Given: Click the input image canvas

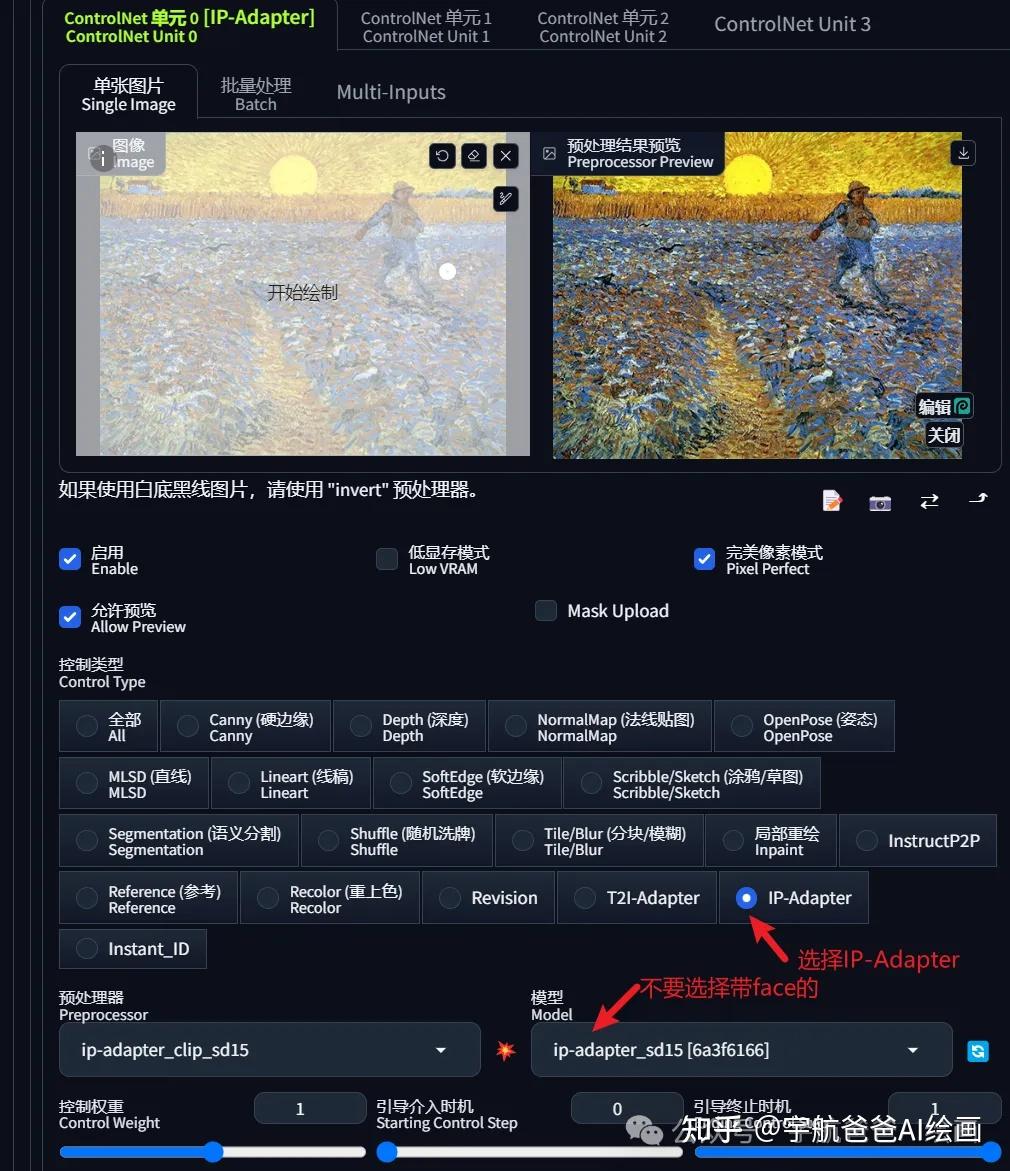Looking at the screenshot, I should (303, 293).
